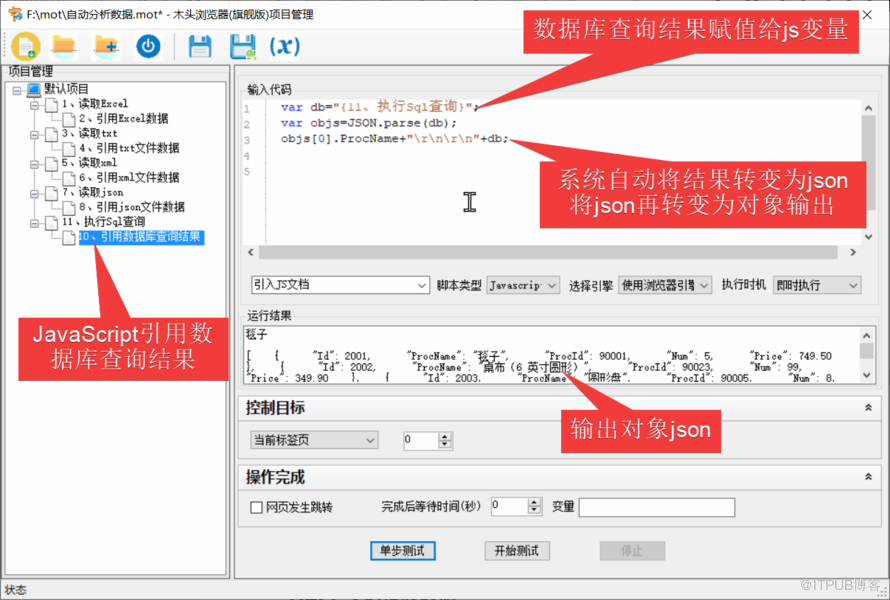Click page icon of 8、引用json文件数据
890x600 pixels.
click(69, 208)
